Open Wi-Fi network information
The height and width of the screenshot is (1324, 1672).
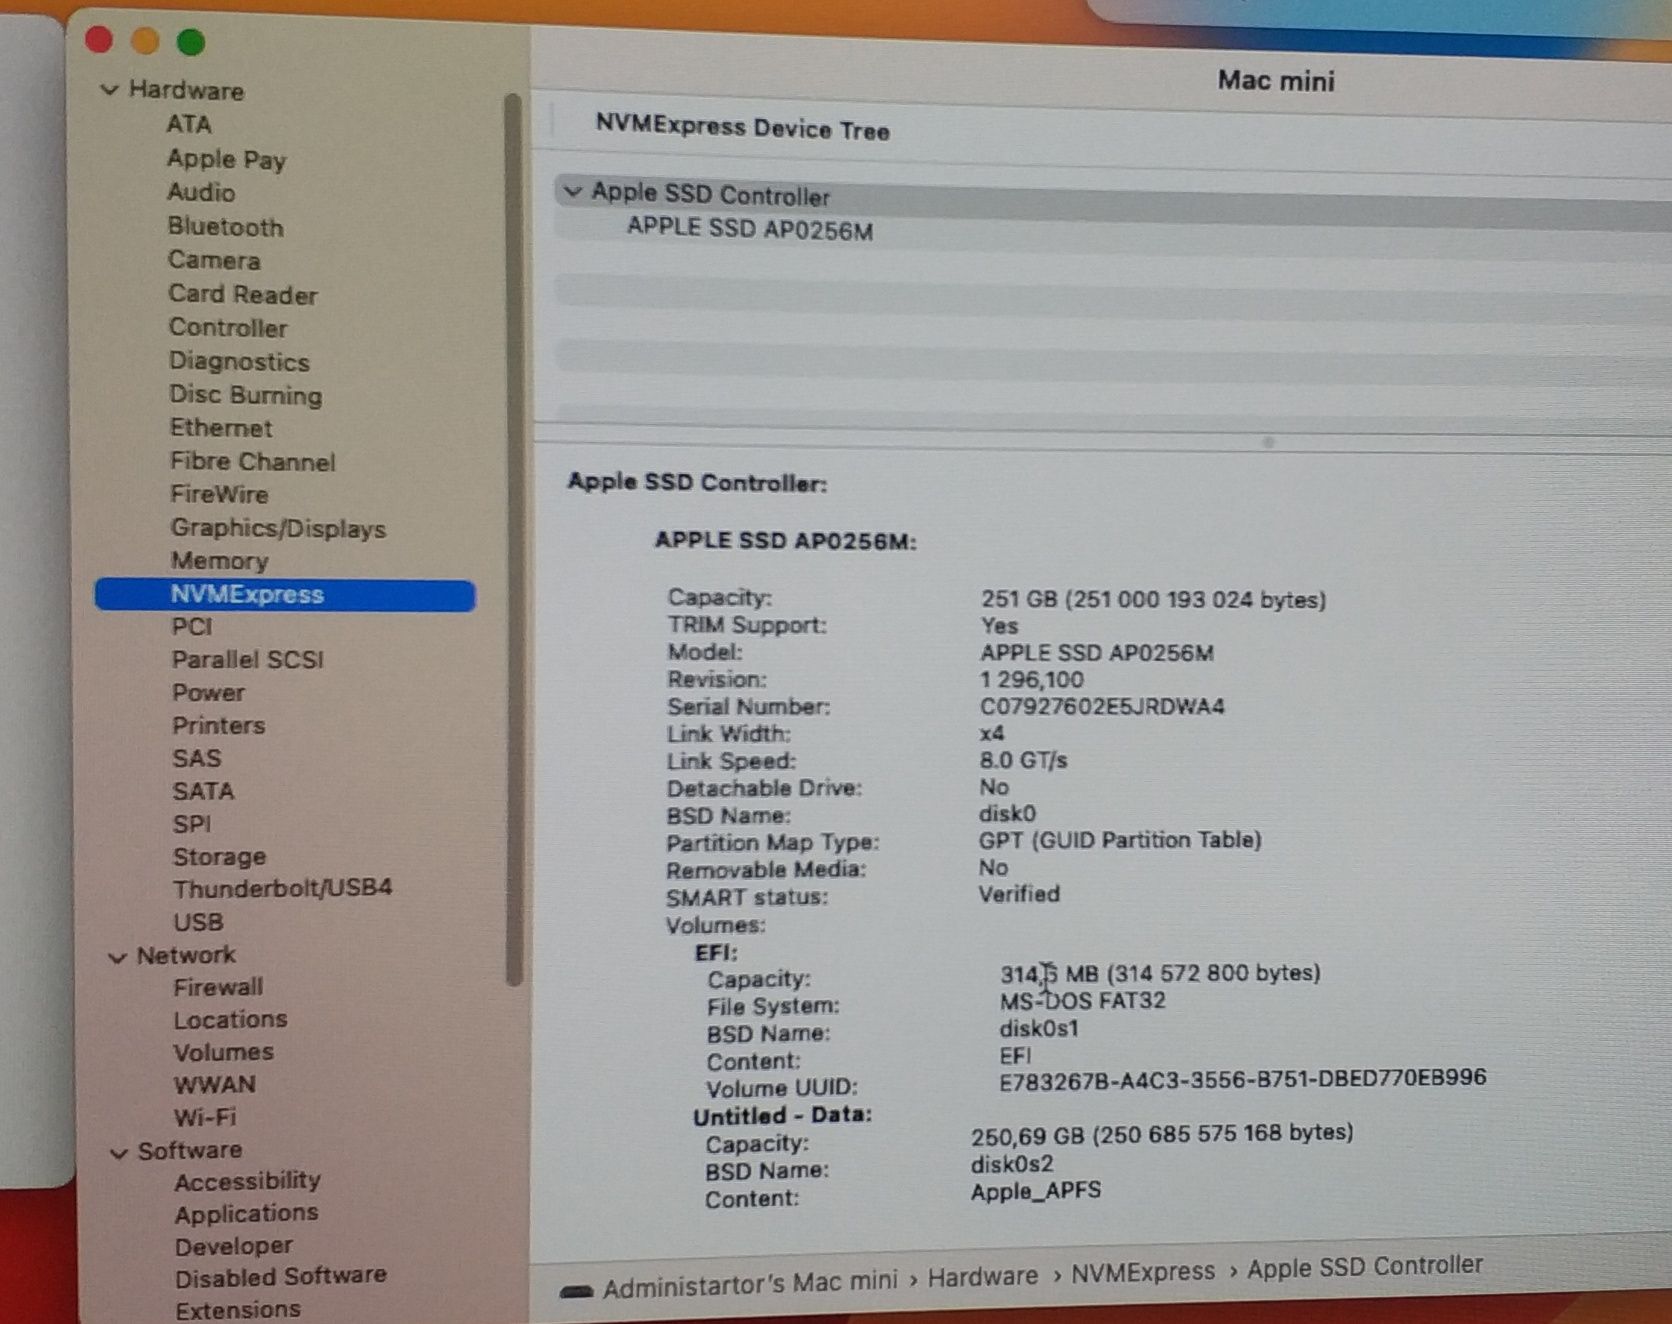pos(205,1117)
